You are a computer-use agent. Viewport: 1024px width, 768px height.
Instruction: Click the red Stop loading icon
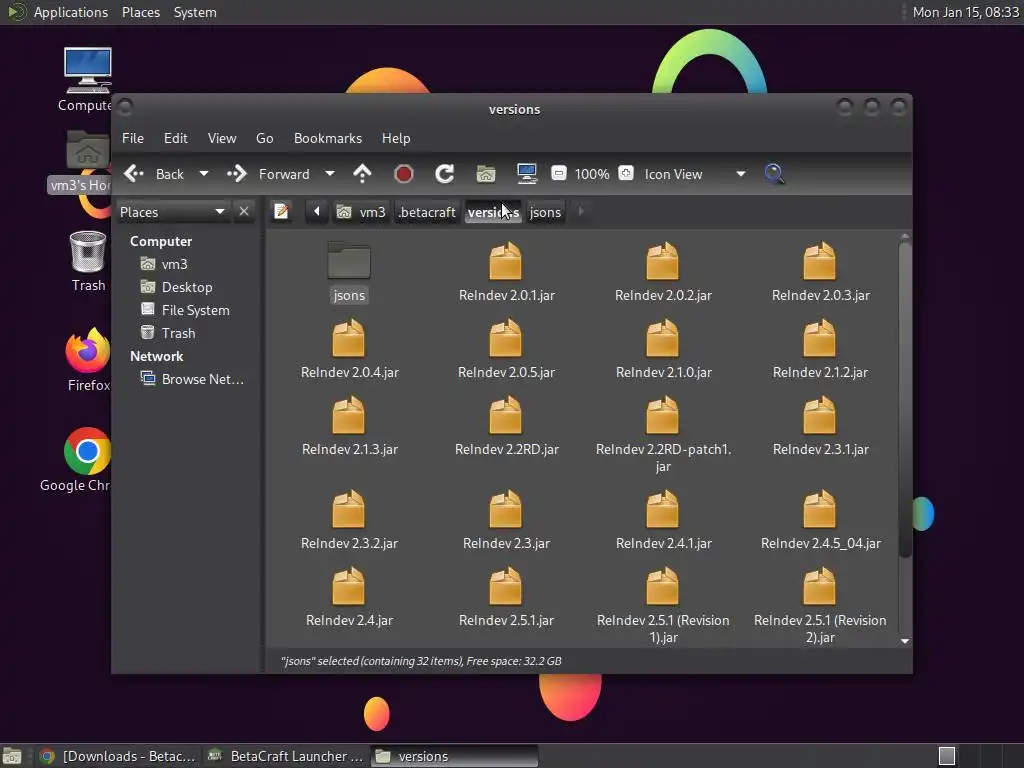click(x=404, y=174)
